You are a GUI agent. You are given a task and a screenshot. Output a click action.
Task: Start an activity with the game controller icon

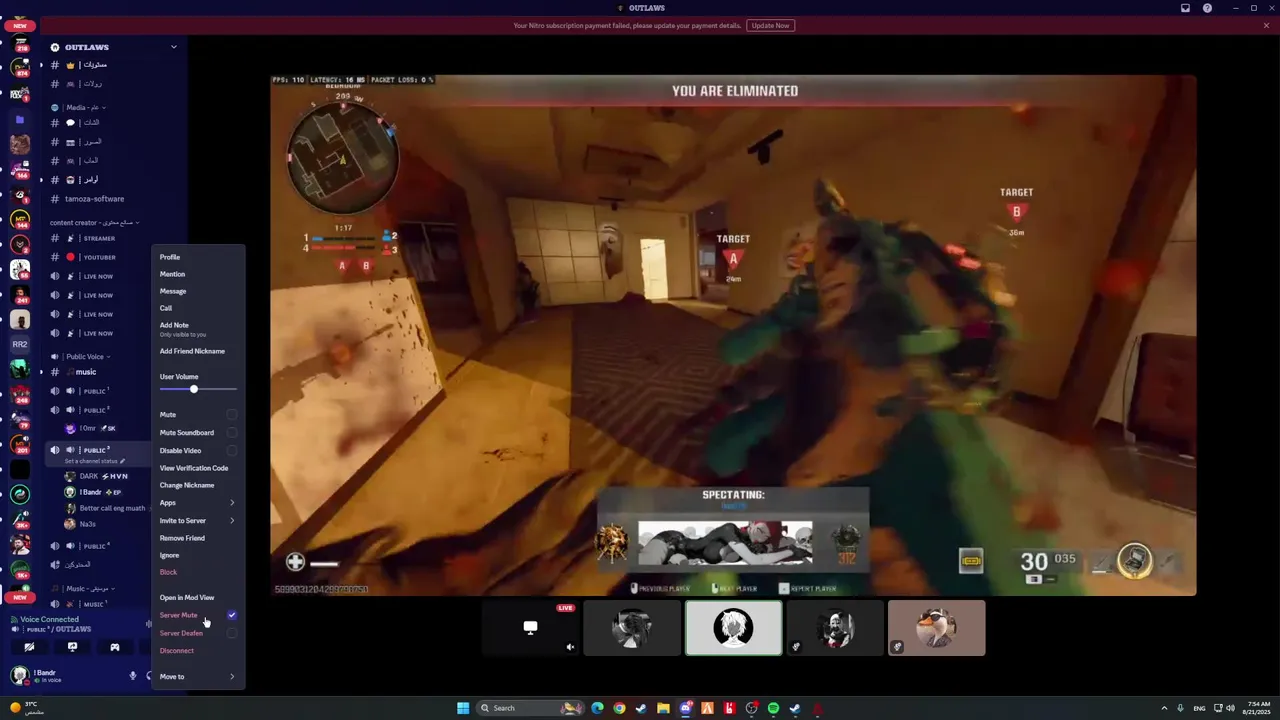(x=115, y=647)
